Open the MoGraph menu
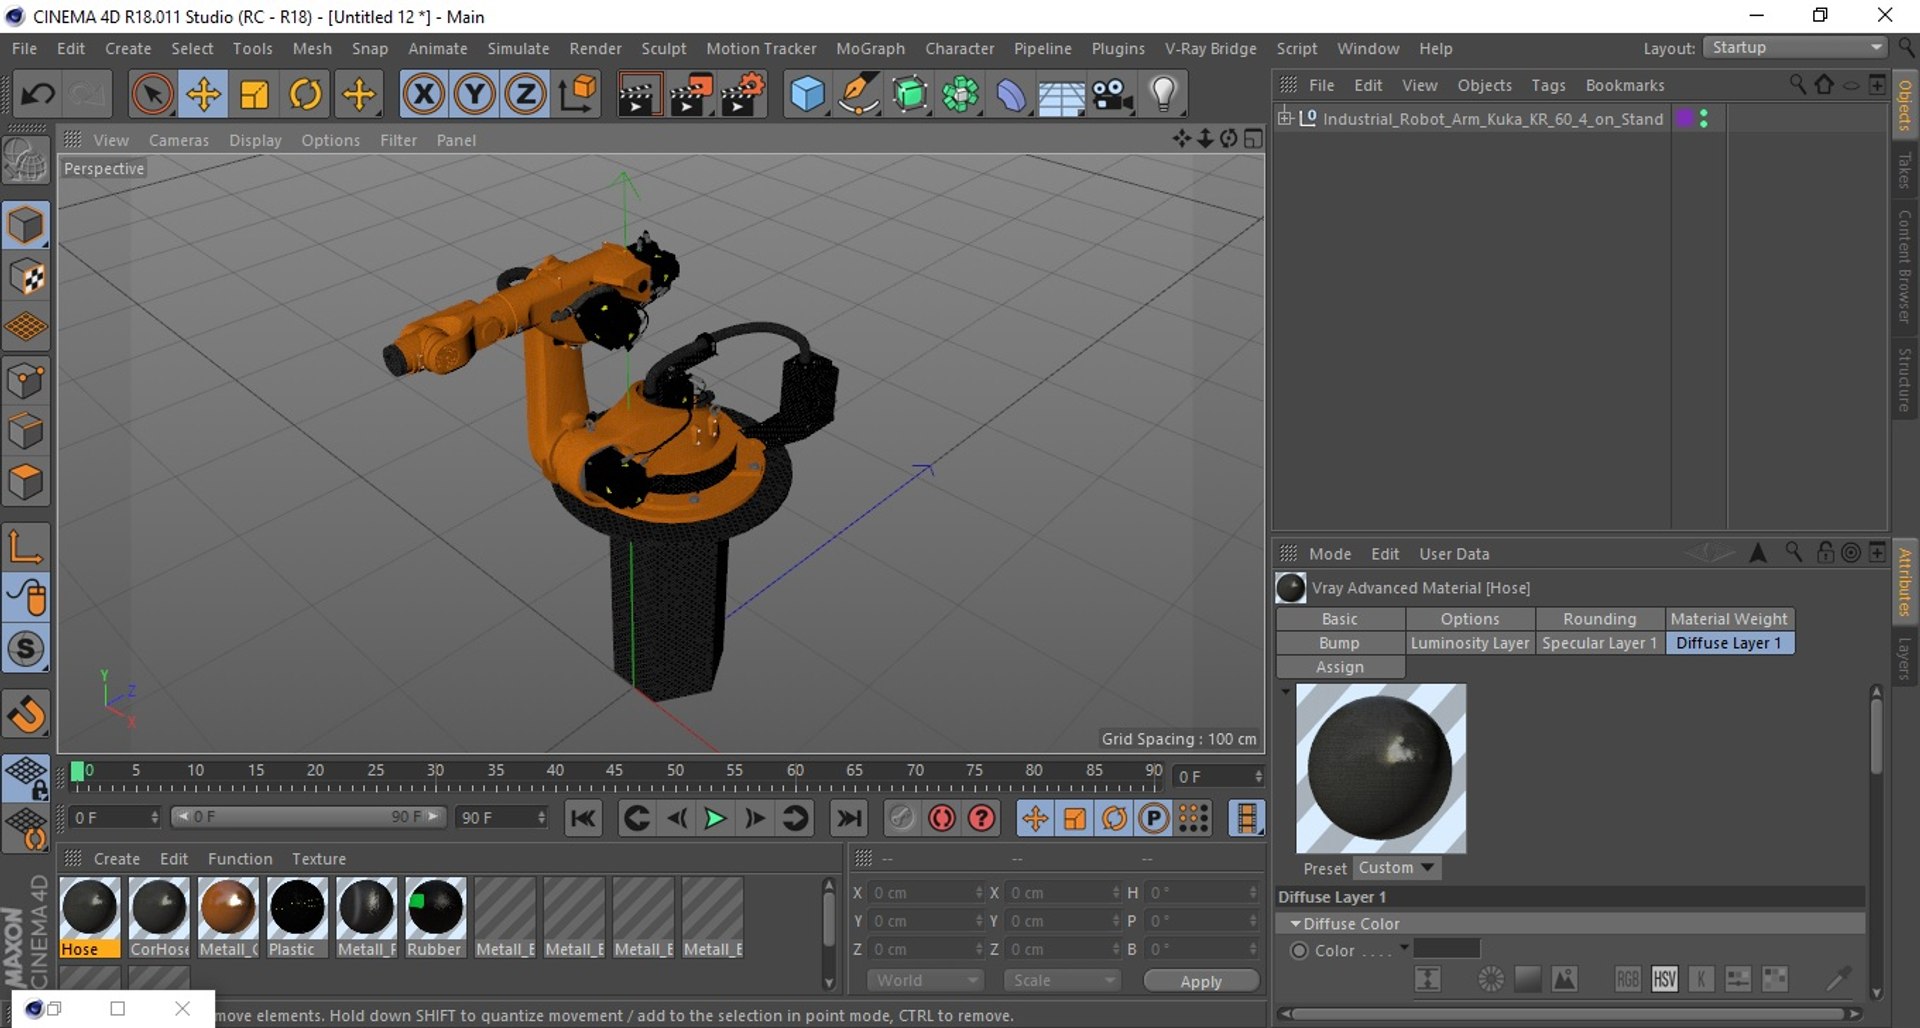Screen dimensions: 1920x1028 [x=870, y=48]
